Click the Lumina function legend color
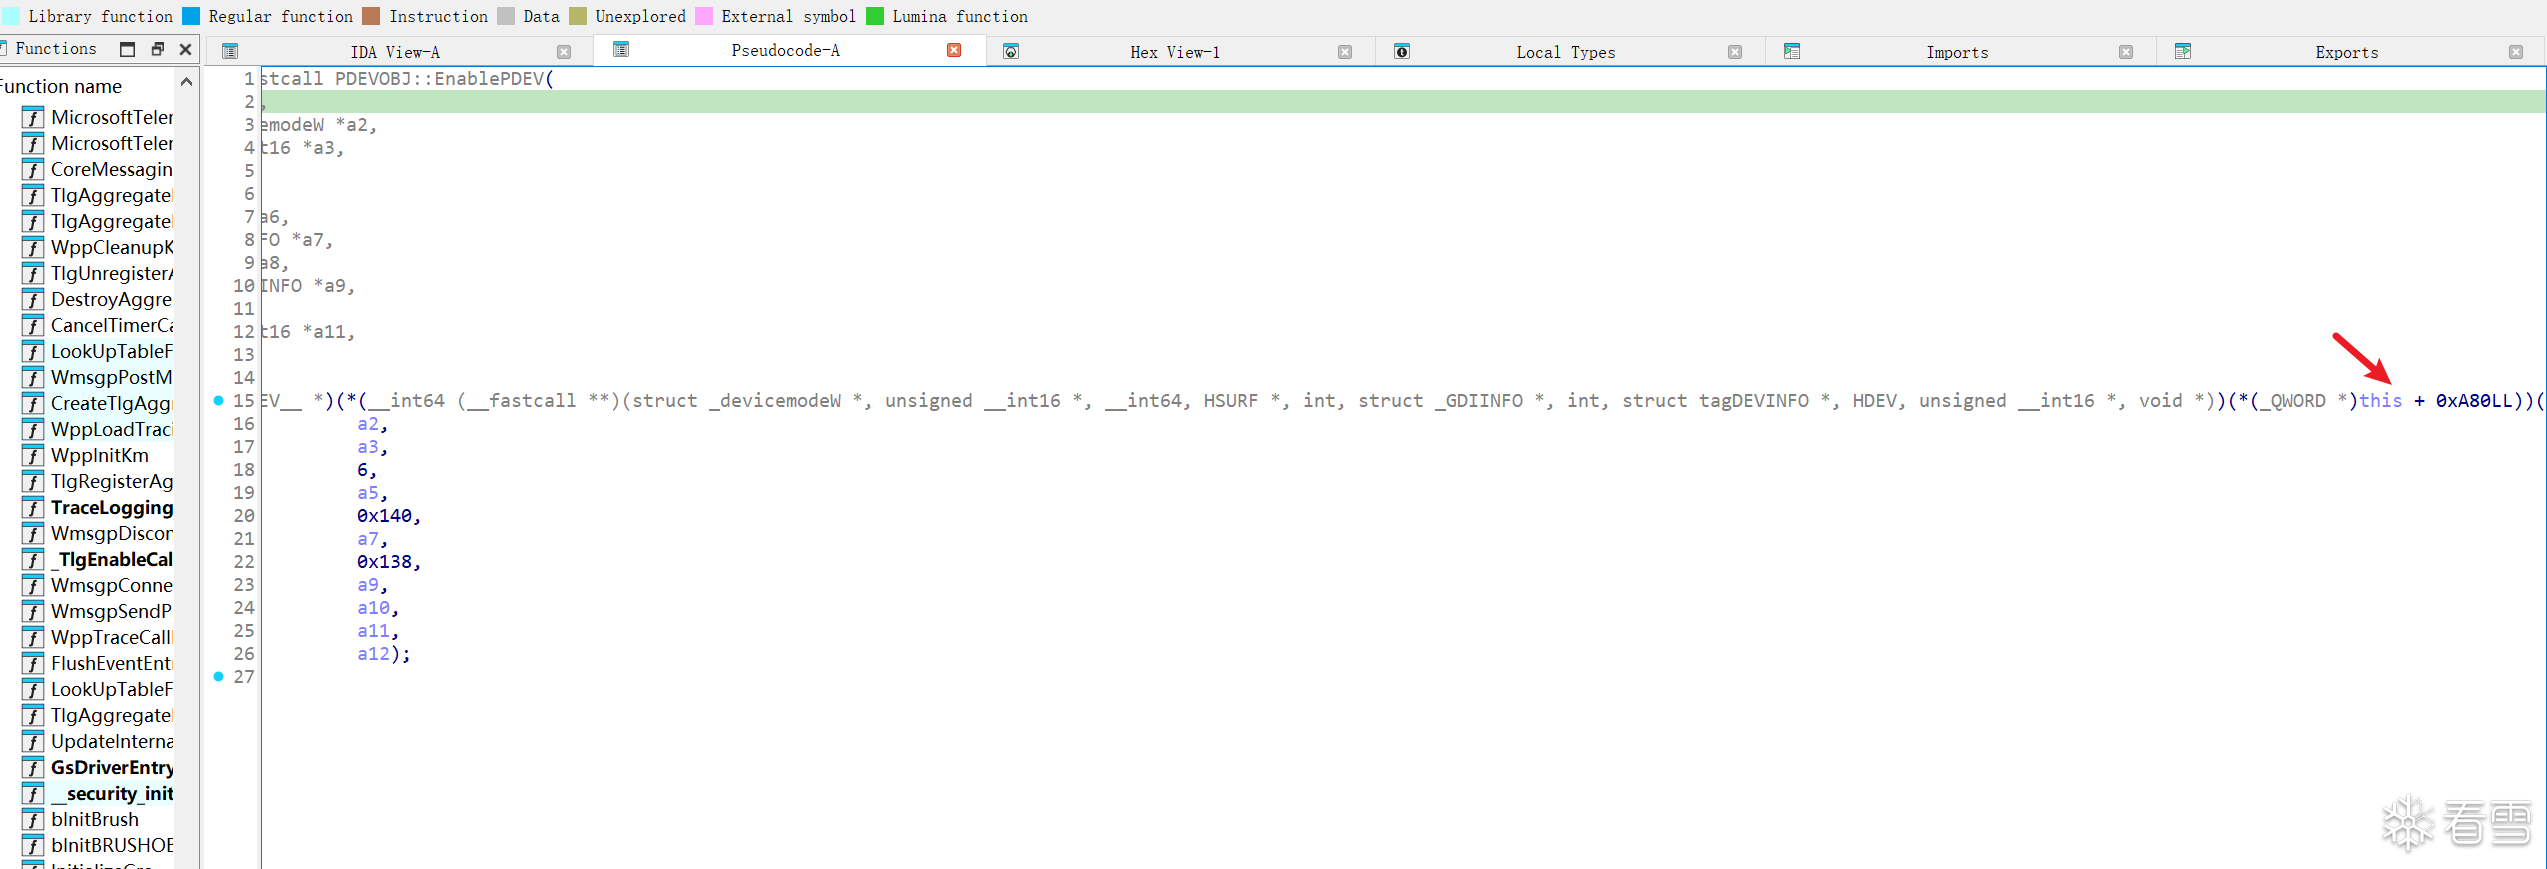Image resolution: width=2547 pixels, height=869 pixels. [x=875, y=16]
